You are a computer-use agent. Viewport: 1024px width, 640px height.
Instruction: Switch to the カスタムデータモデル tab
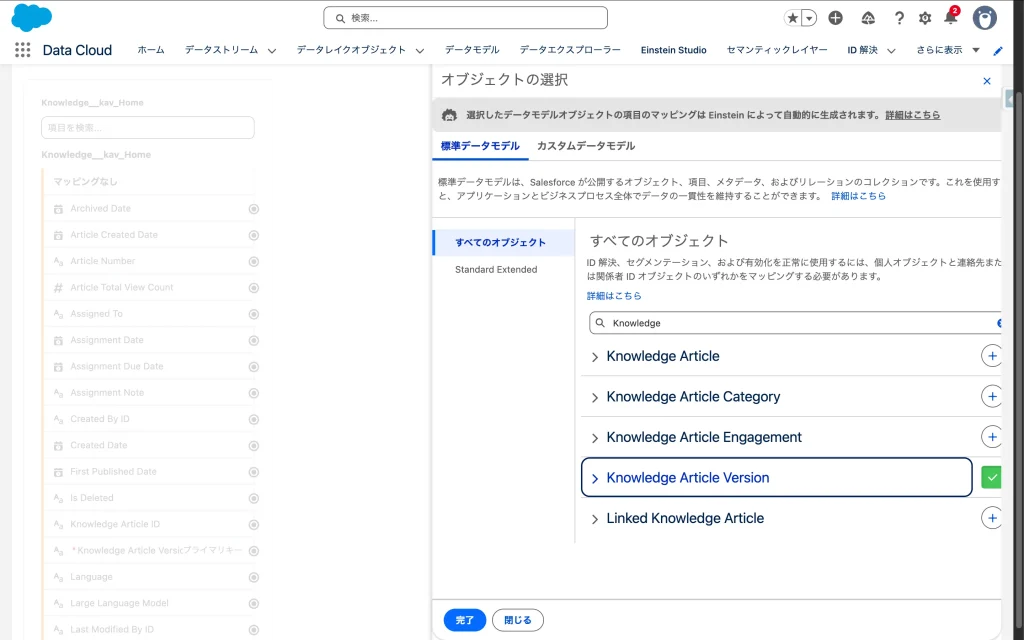point(585,146)
